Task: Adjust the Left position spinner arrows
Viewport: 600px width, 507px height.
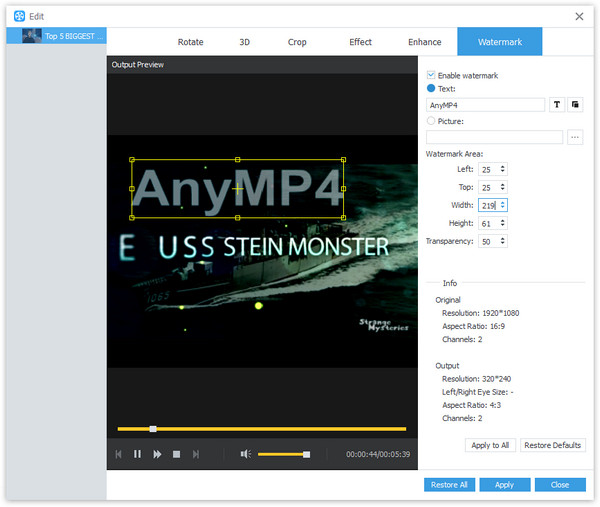Action: tap(502, 169)
